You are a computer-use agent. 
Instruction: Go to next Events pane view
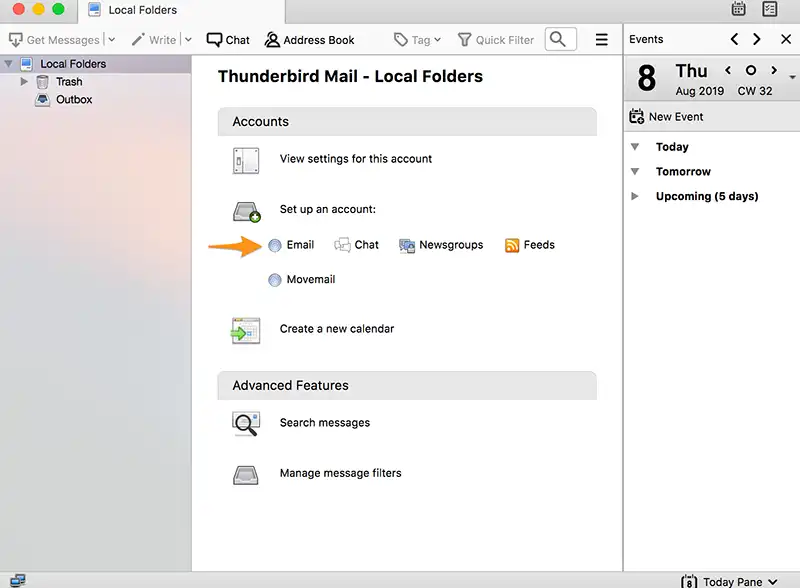pyautogui.click(x=757, y=39)
